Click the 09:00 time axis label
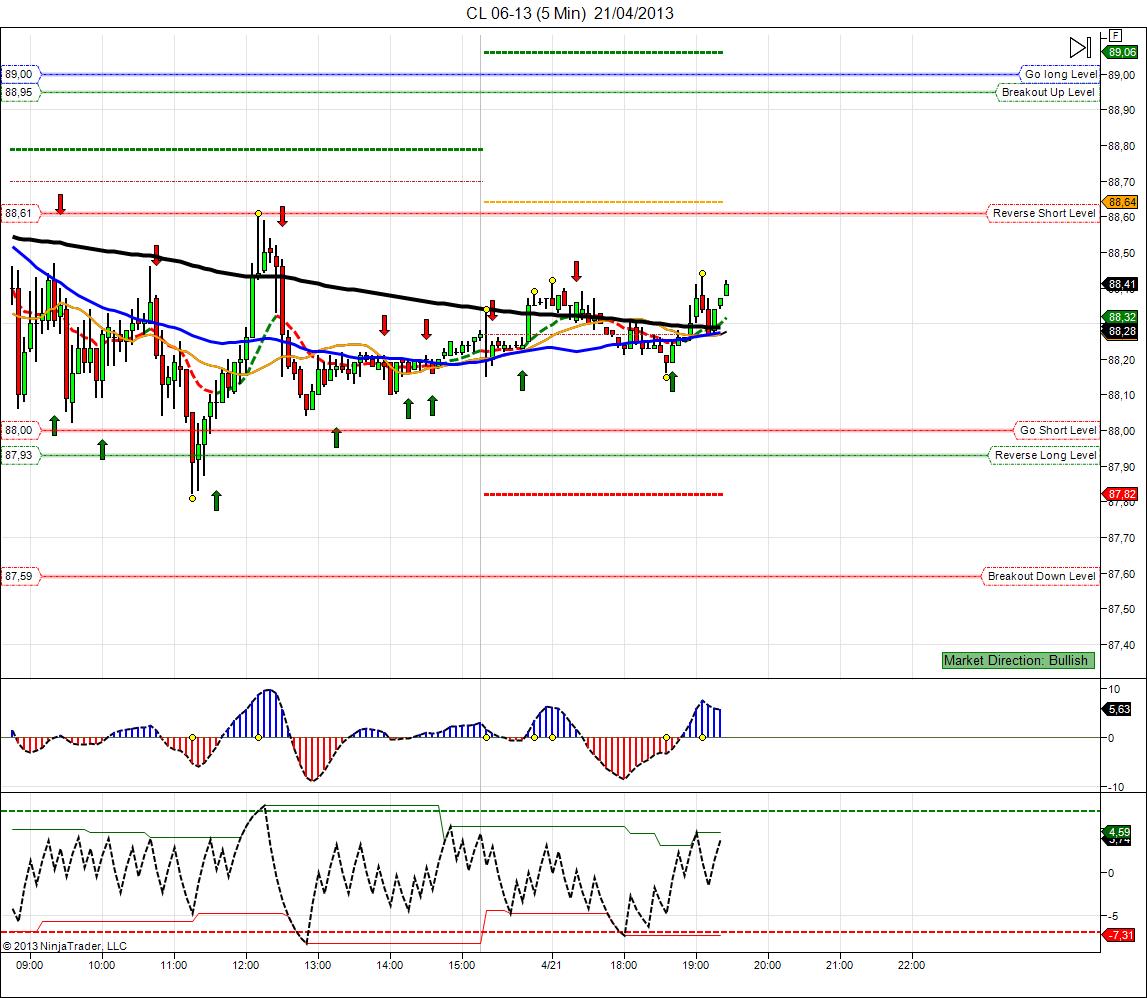The height and width of the screenshot is (998, 1147). pos(29,965)
